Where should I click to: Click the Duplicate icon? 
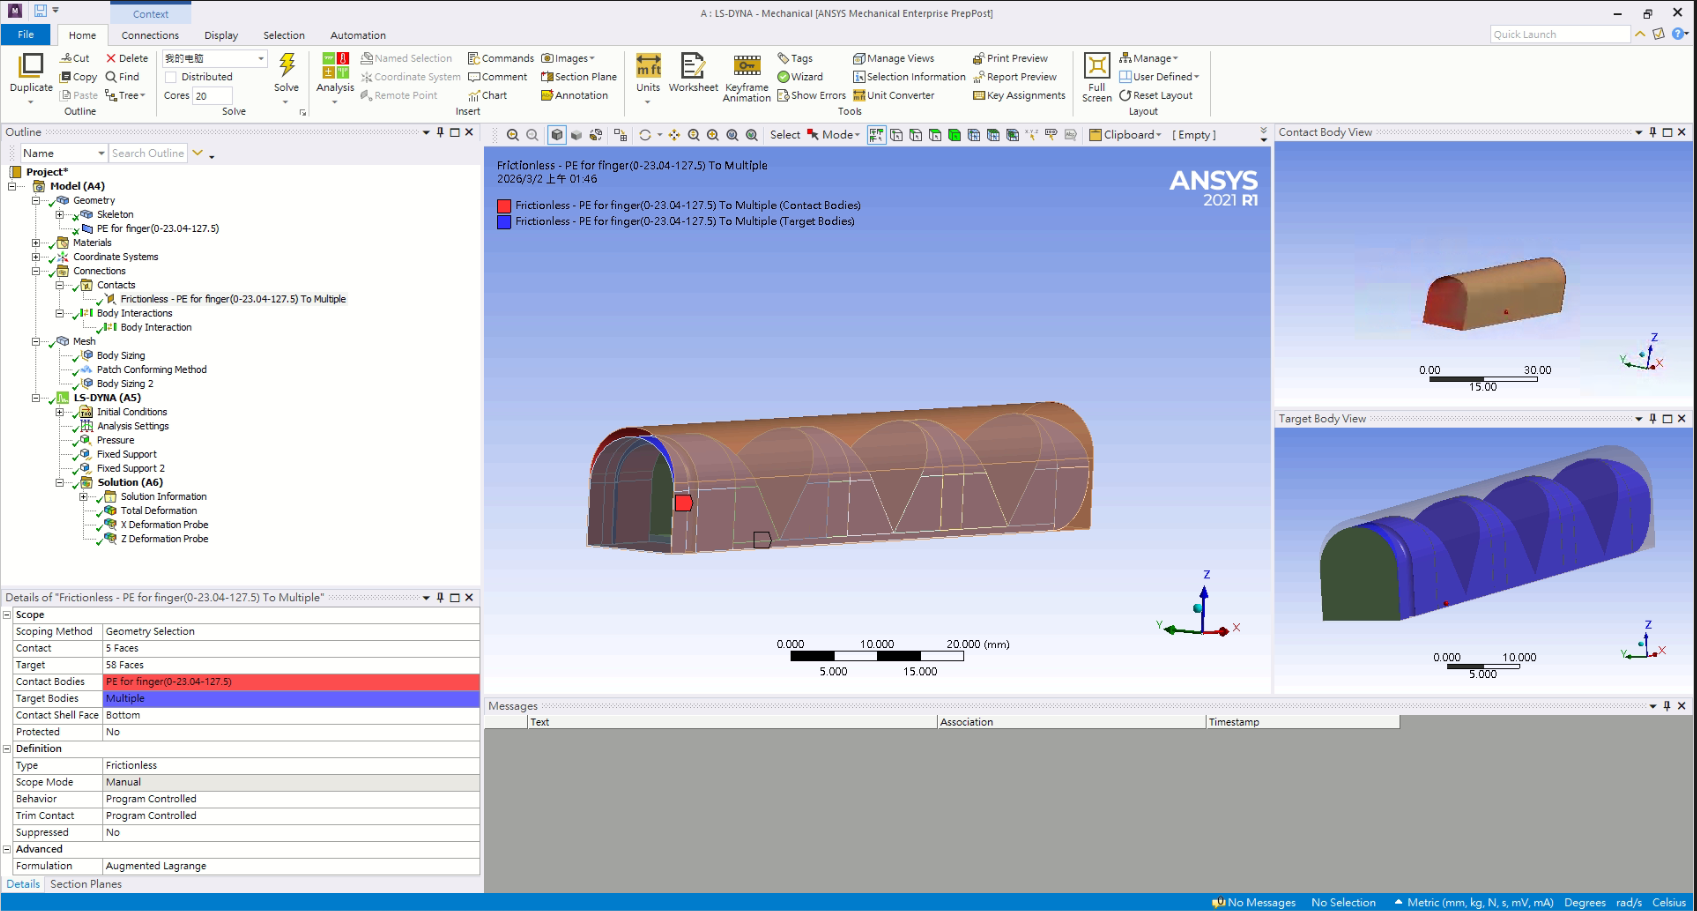point(31,67)
